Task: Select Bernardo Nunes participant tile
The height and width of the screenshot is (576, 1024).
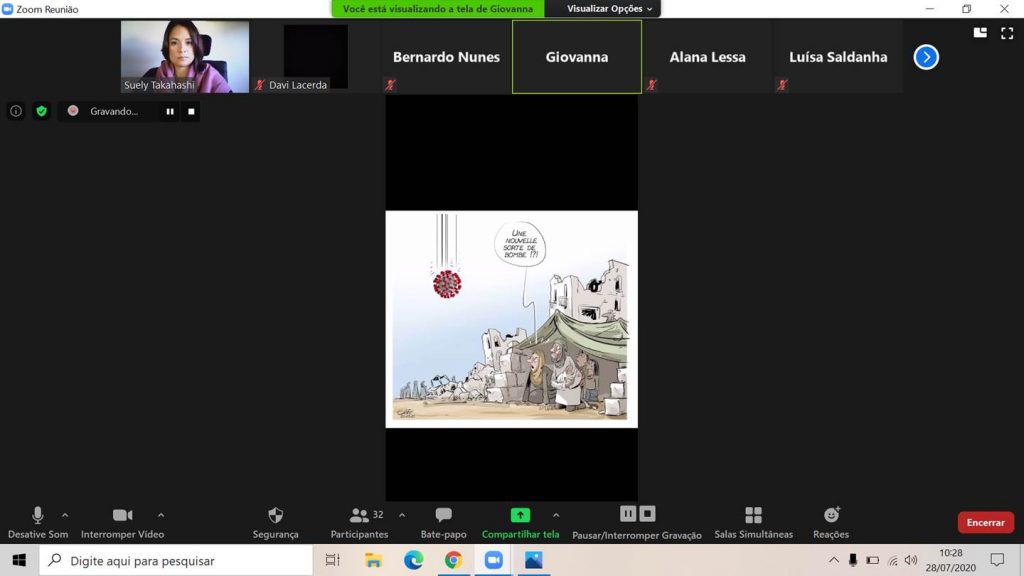Action: point(446,57)
